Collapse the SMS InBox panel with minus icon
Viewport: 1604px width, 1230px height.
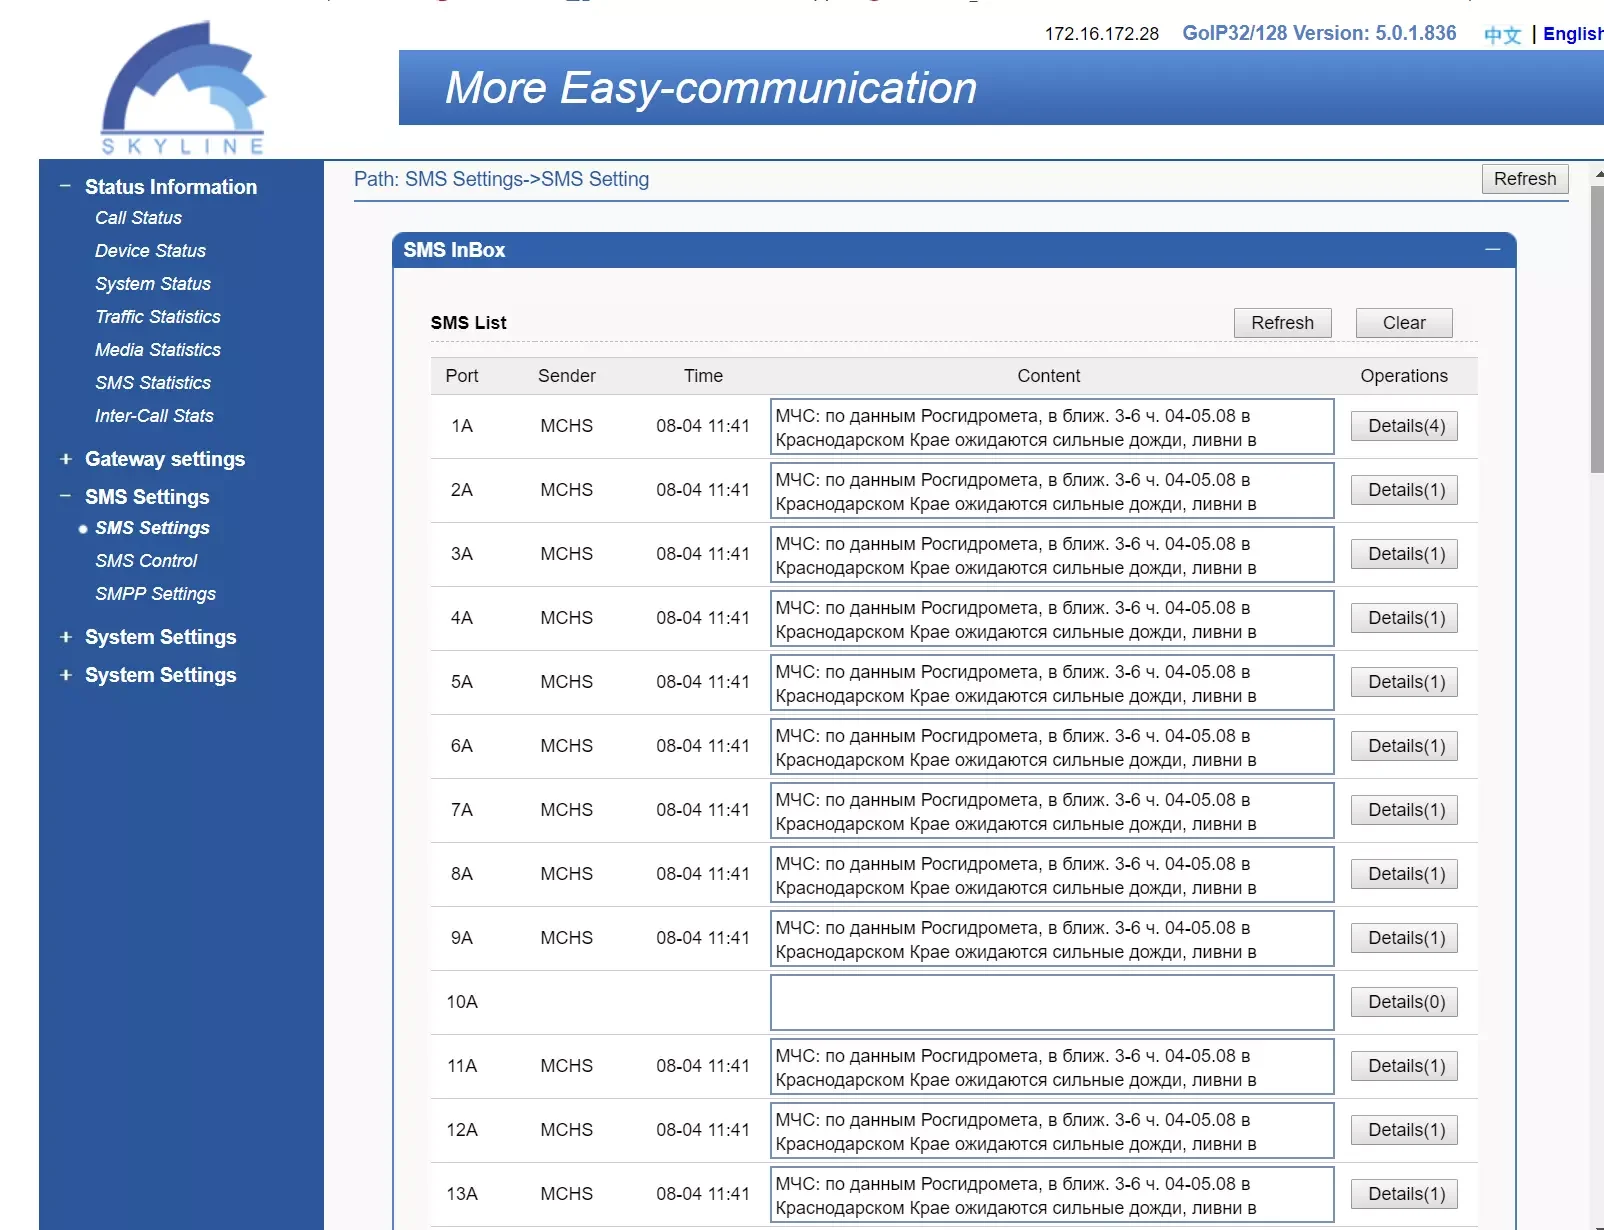tap(1492, 249)
